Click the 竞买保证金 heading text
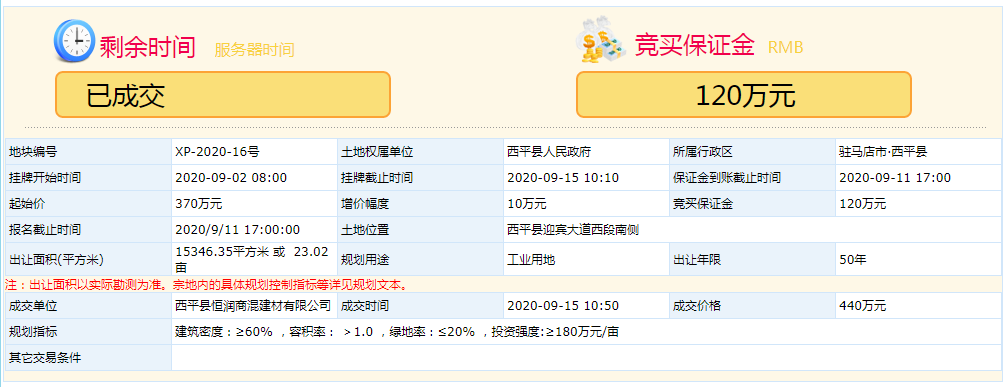The width and height of the screenshot is (1007, 387). click(694, 46)
